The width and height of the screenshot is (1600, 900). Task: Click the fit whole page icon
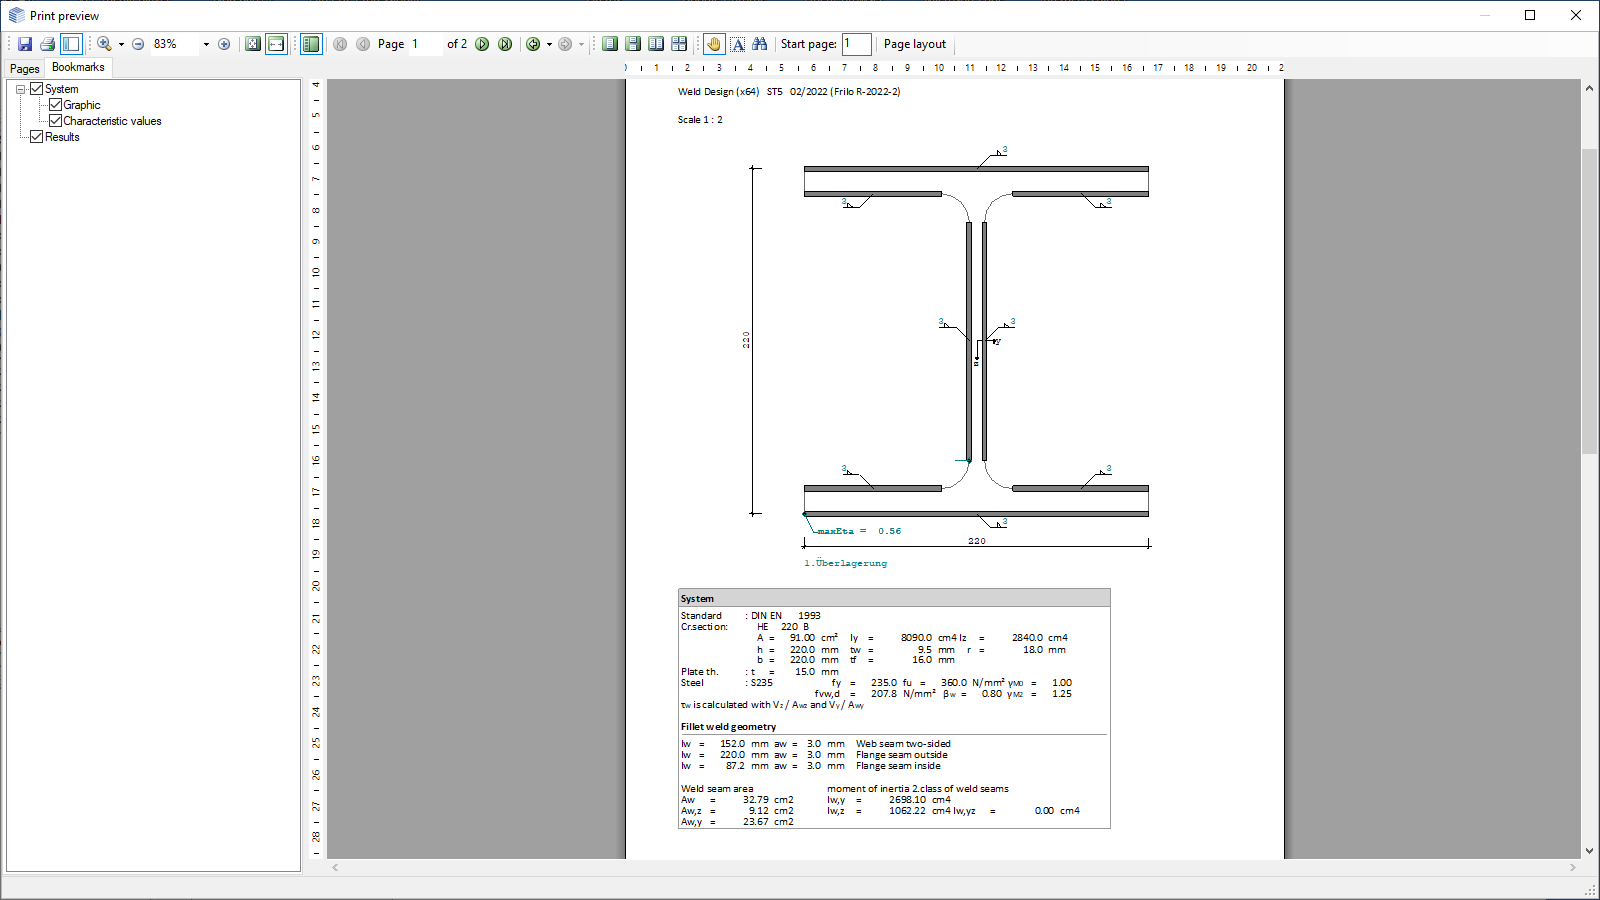(x=253, y=44)
